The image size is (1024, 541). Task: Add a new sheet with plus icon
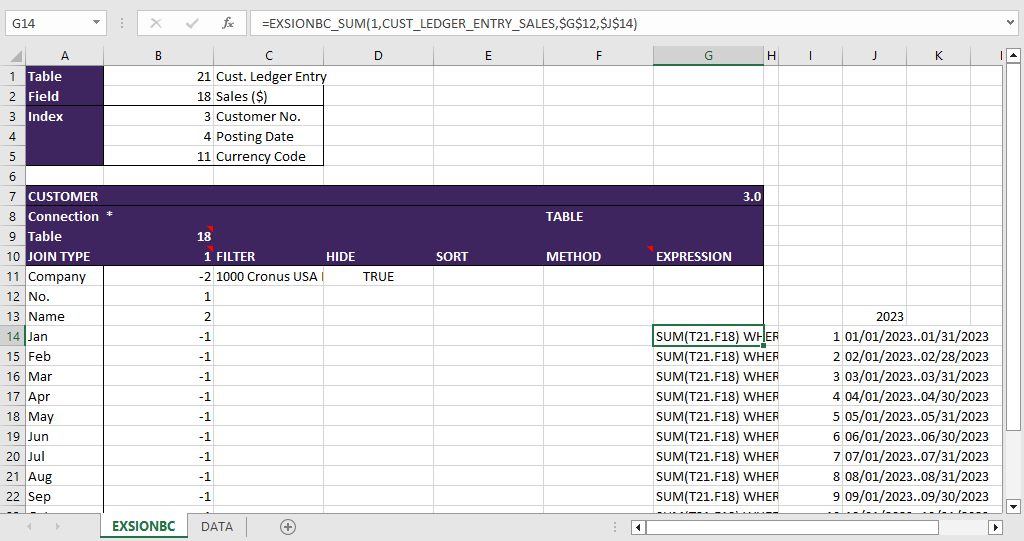[288, 527]
